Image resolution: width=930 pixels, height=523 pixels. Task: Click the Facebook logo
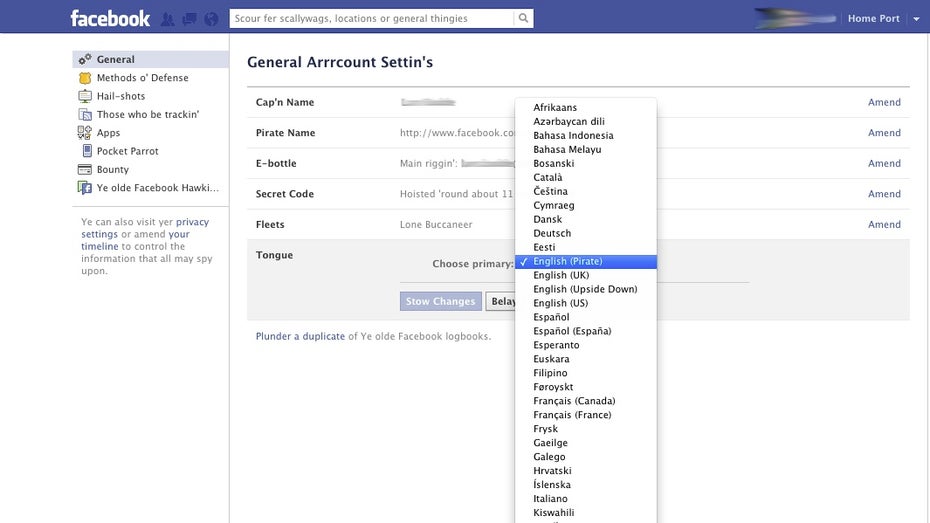point(110,18)
